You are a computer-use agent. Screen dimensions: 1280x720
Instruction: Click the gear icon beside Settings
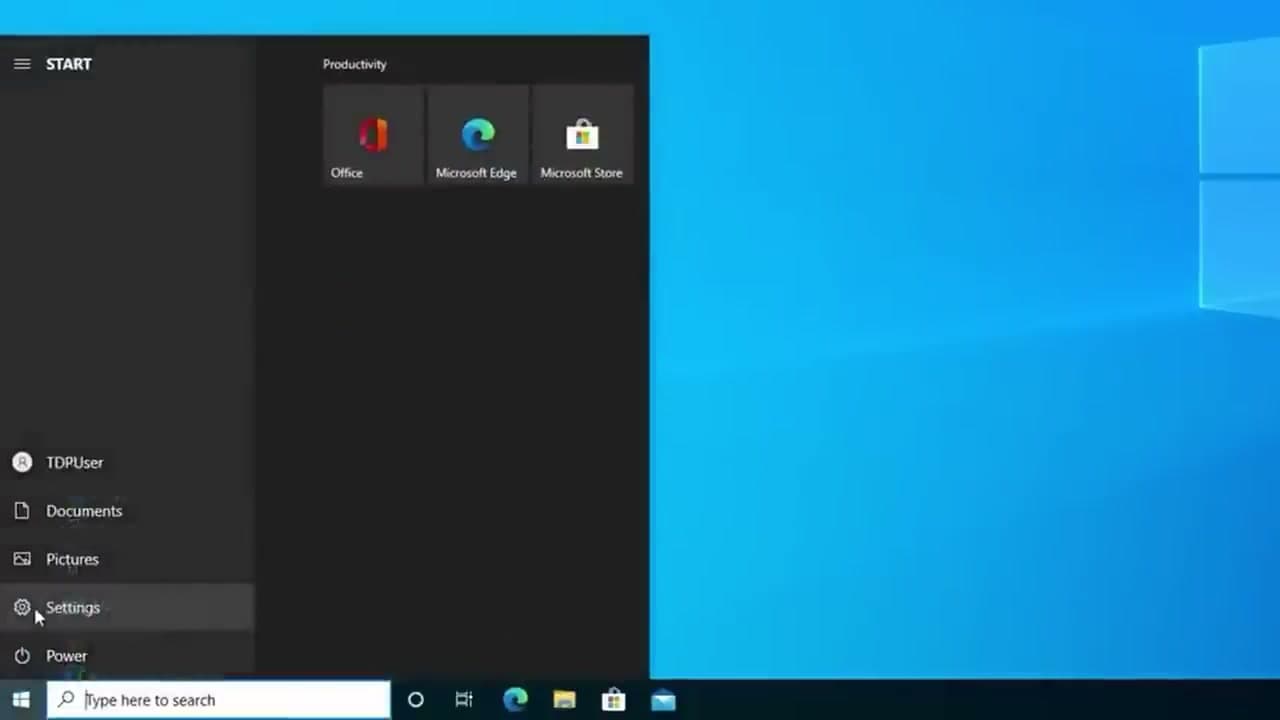[x=22, y=607]
